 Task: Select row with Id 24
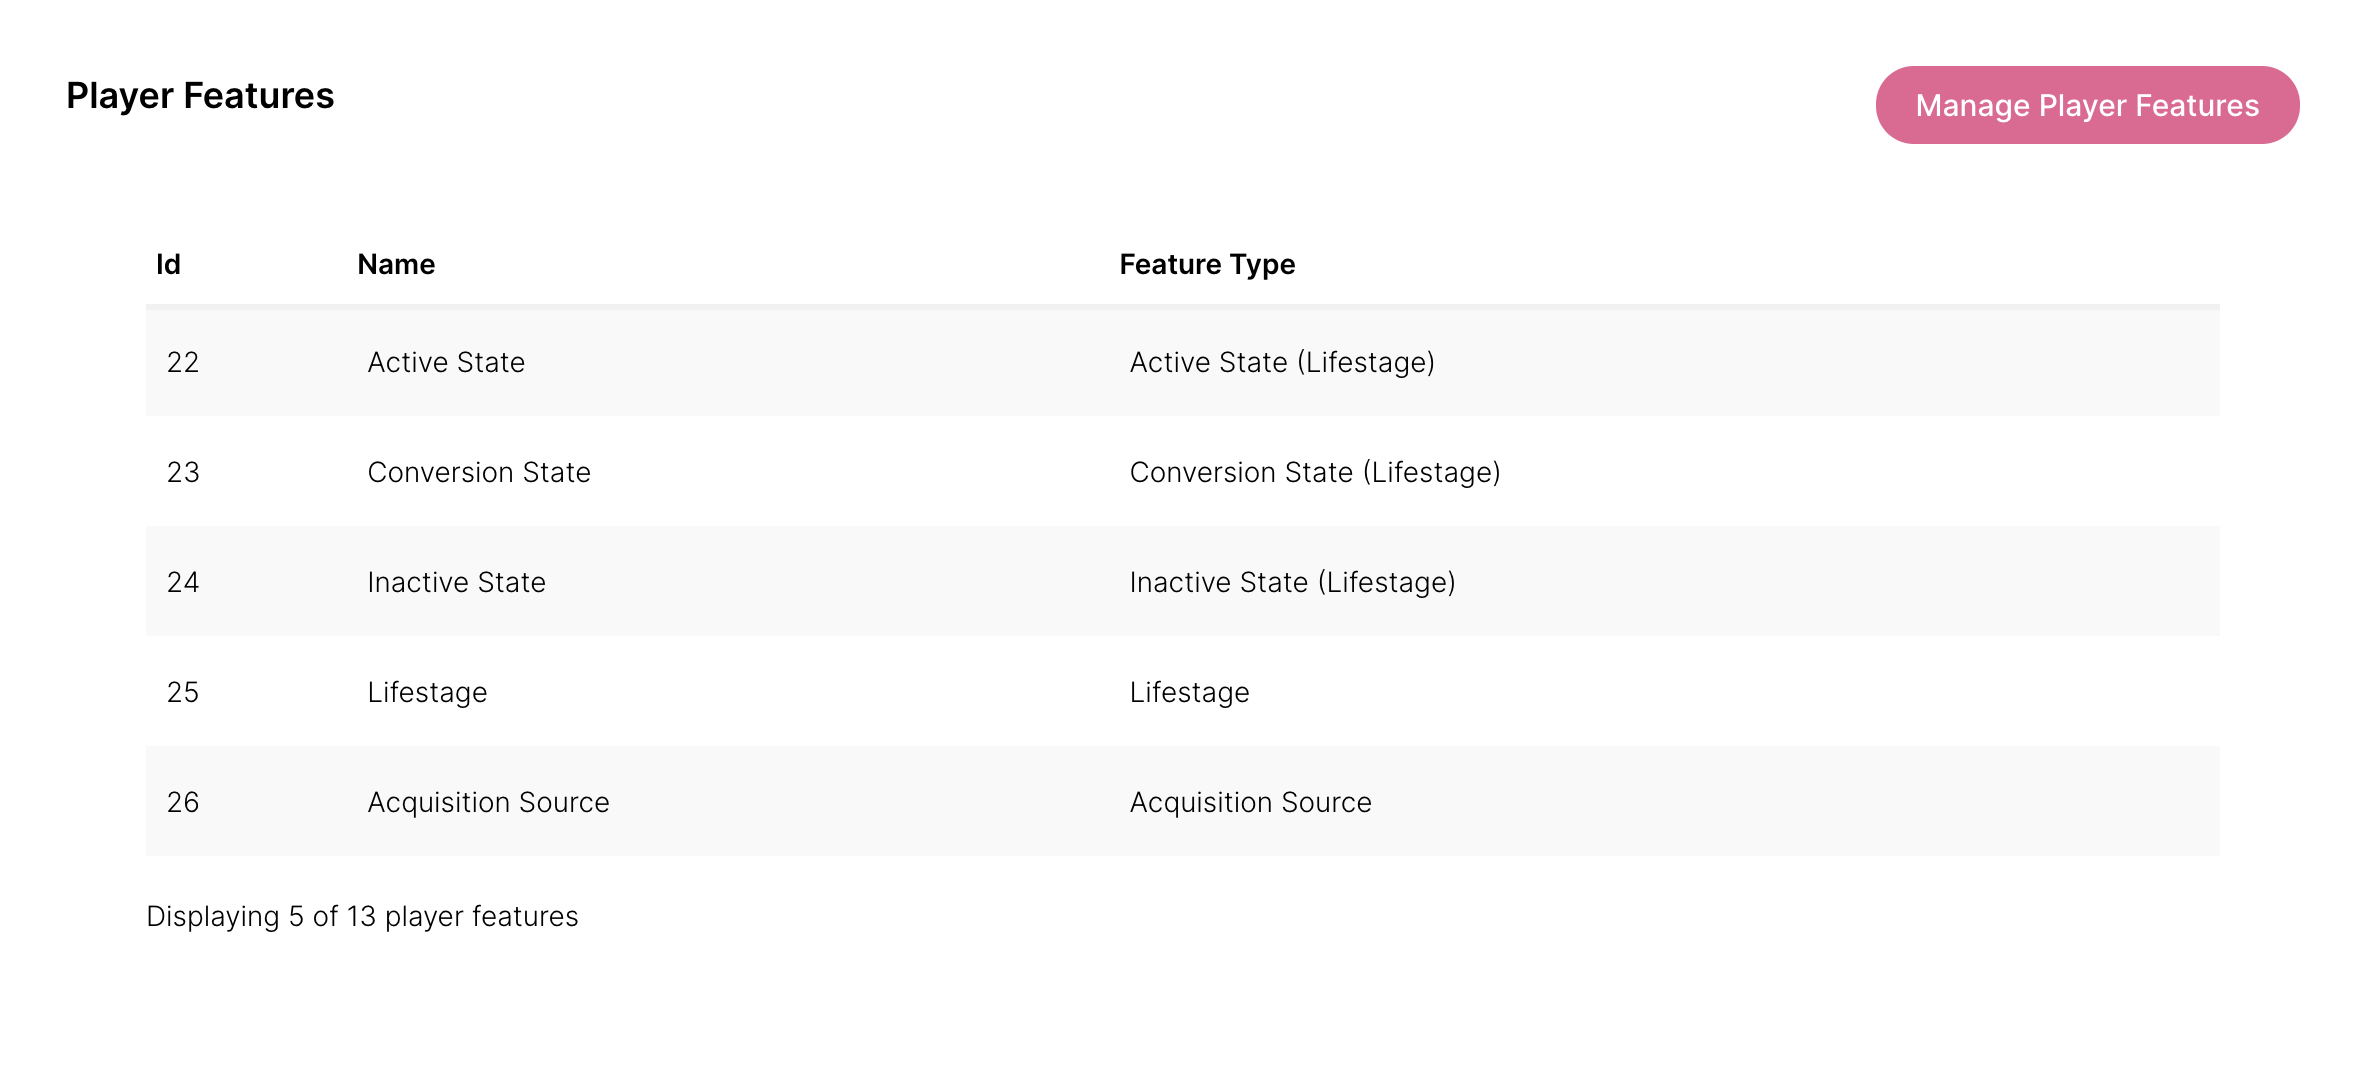click(x=183, y=582)
